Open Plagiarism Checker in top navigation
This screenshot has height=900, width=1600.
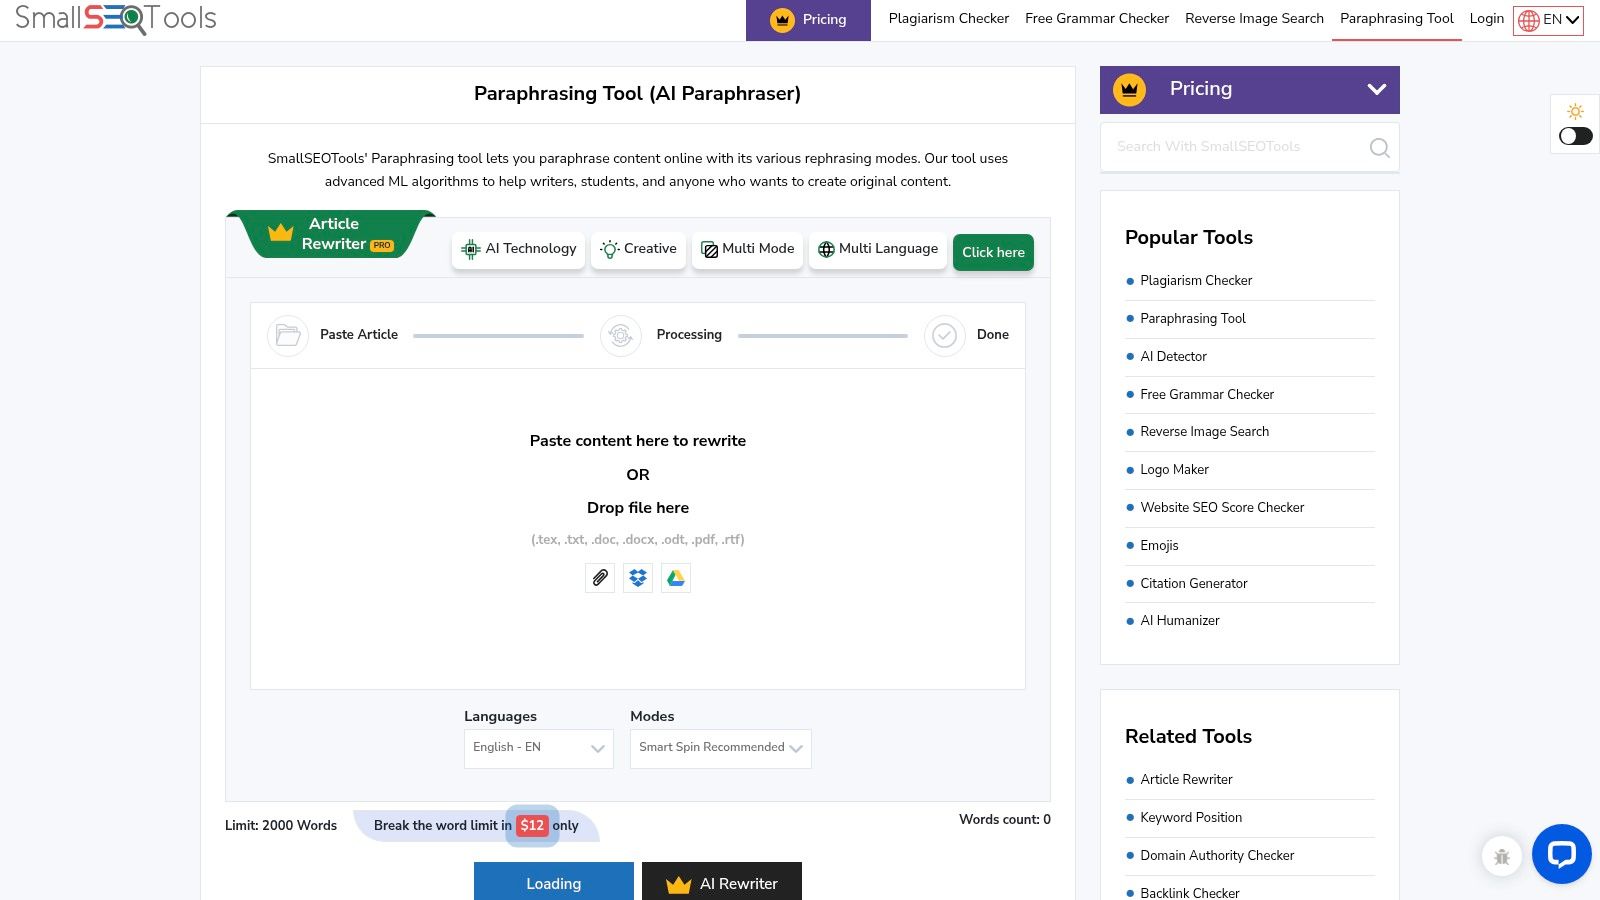pyautogui.click(x=949, y=19)
